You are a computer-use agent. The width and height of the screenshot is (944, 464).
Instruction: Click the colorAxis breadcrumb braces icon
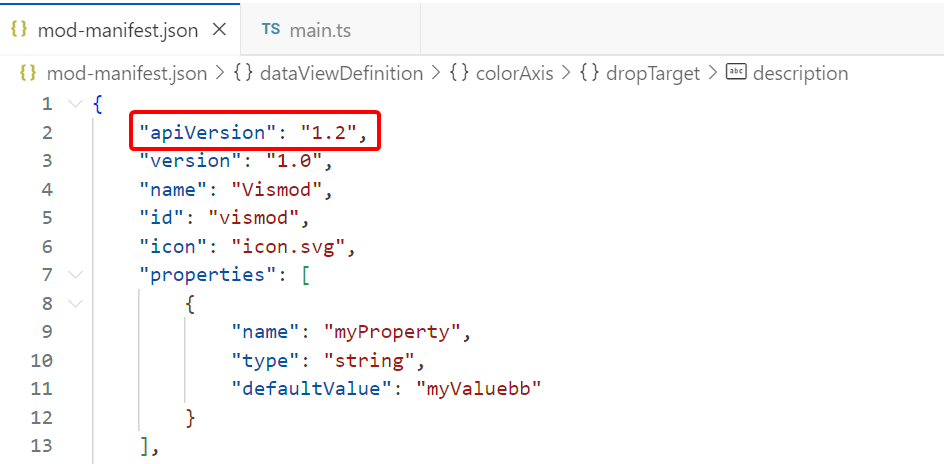pos(459,73)
